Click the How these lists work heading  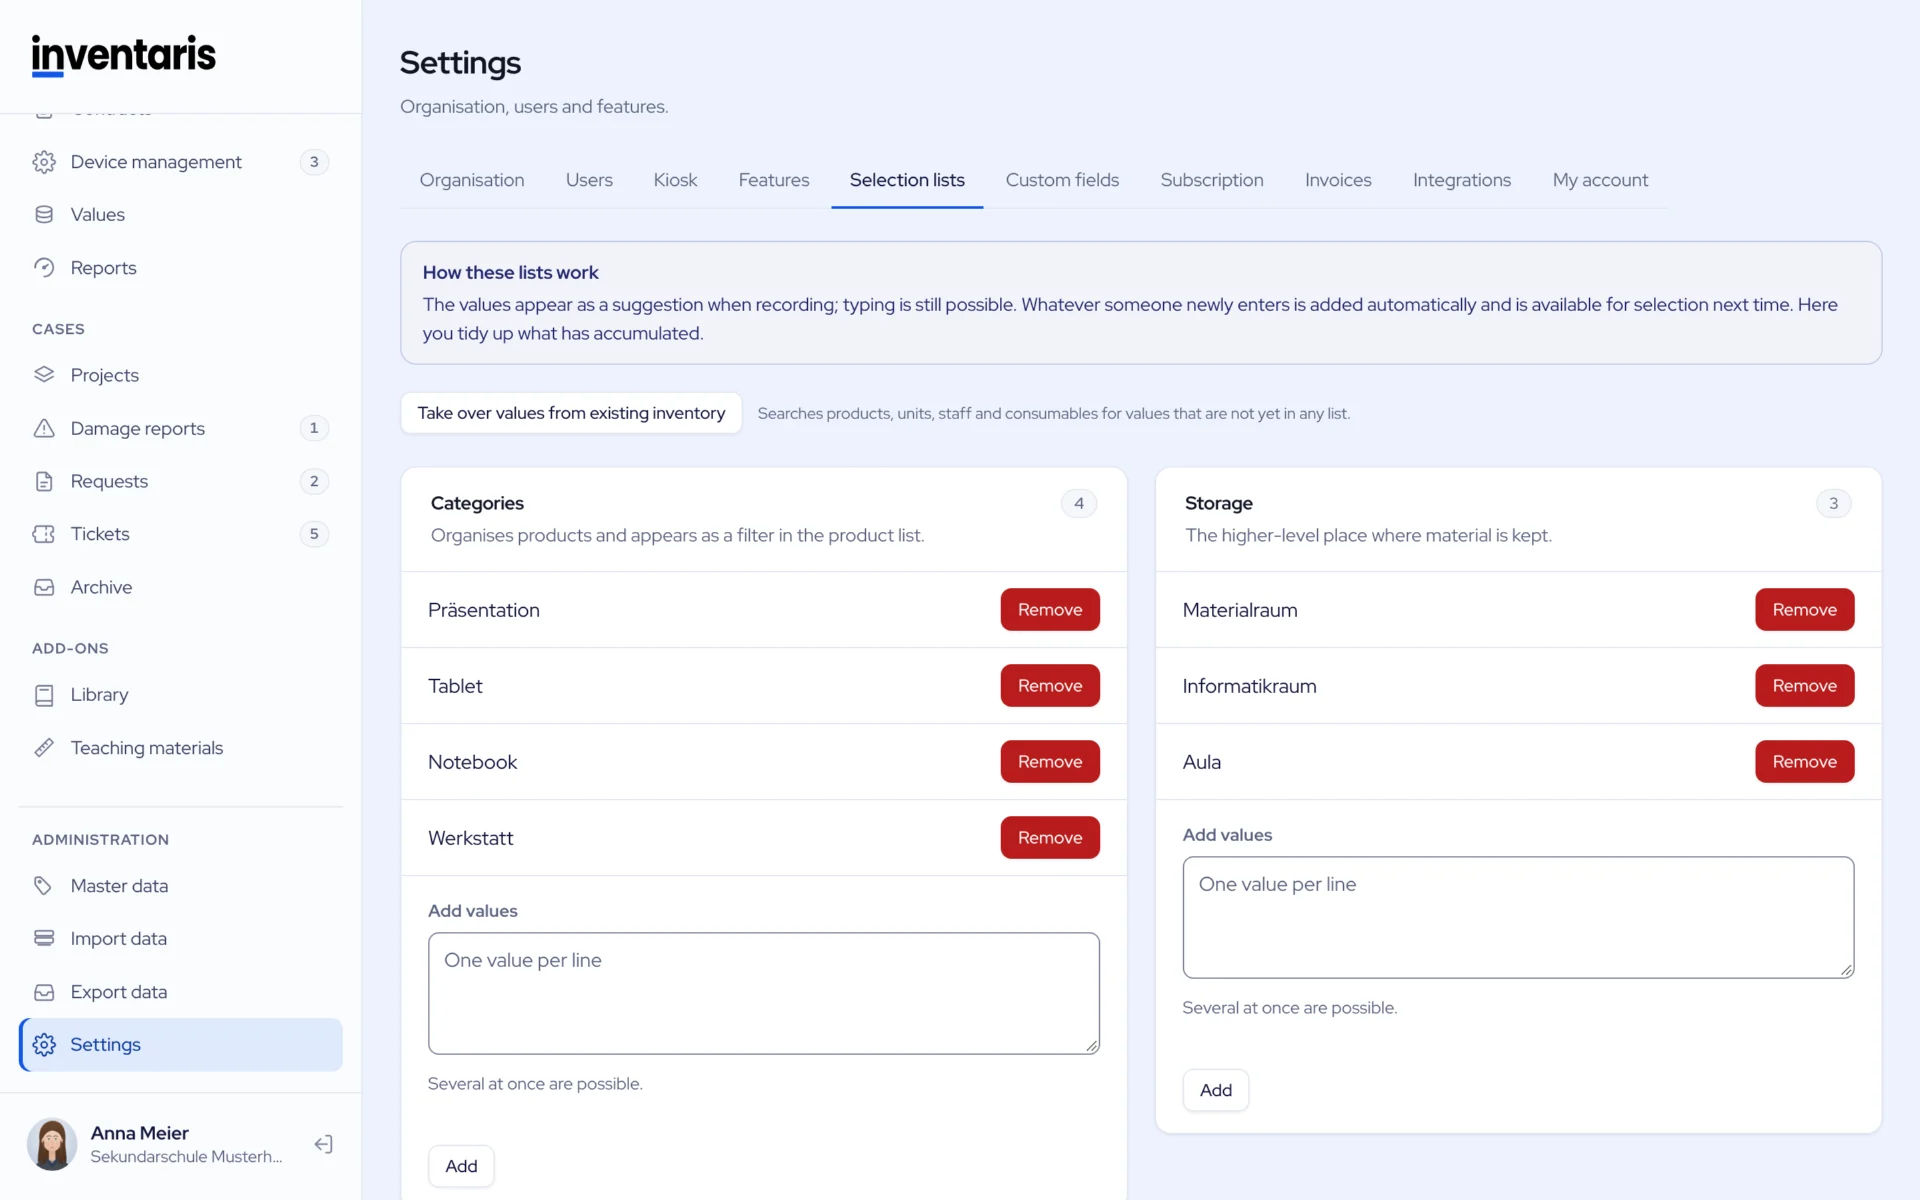point(510,272)
